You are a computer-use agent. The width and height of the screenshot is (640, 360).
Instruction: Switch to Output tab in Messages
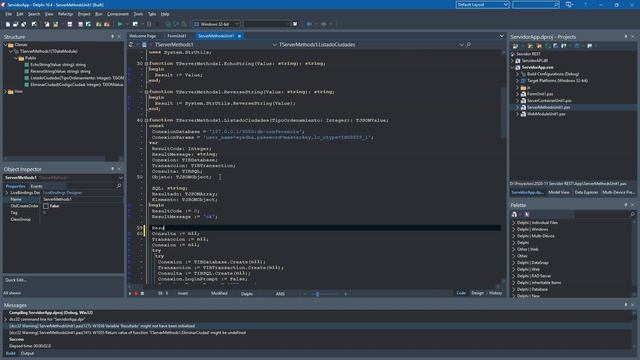pos(27,353)
